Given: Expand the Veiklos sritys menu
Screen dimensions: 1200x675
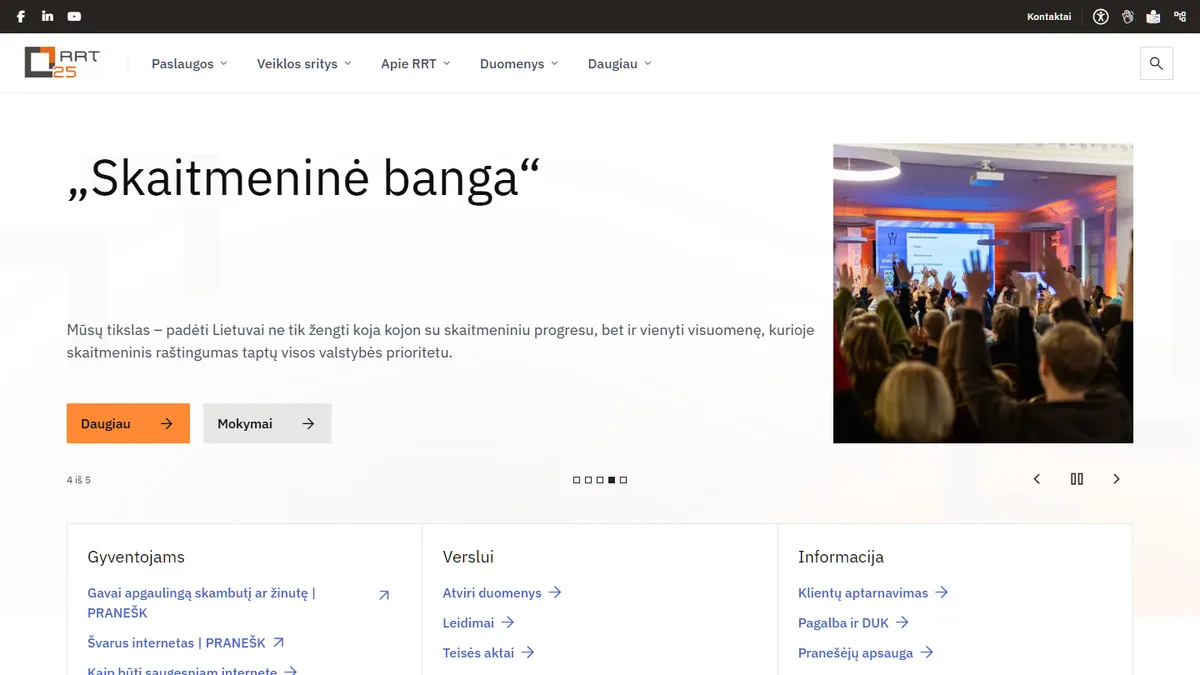Looking at the screenshot, I should pos(304,63).
